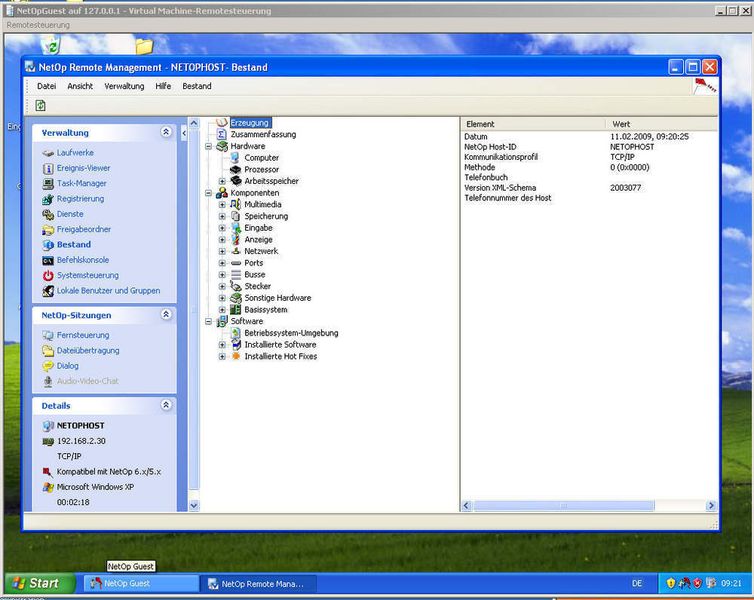
Task: Select the Busse tree item
Action: [x=254, y=275]
